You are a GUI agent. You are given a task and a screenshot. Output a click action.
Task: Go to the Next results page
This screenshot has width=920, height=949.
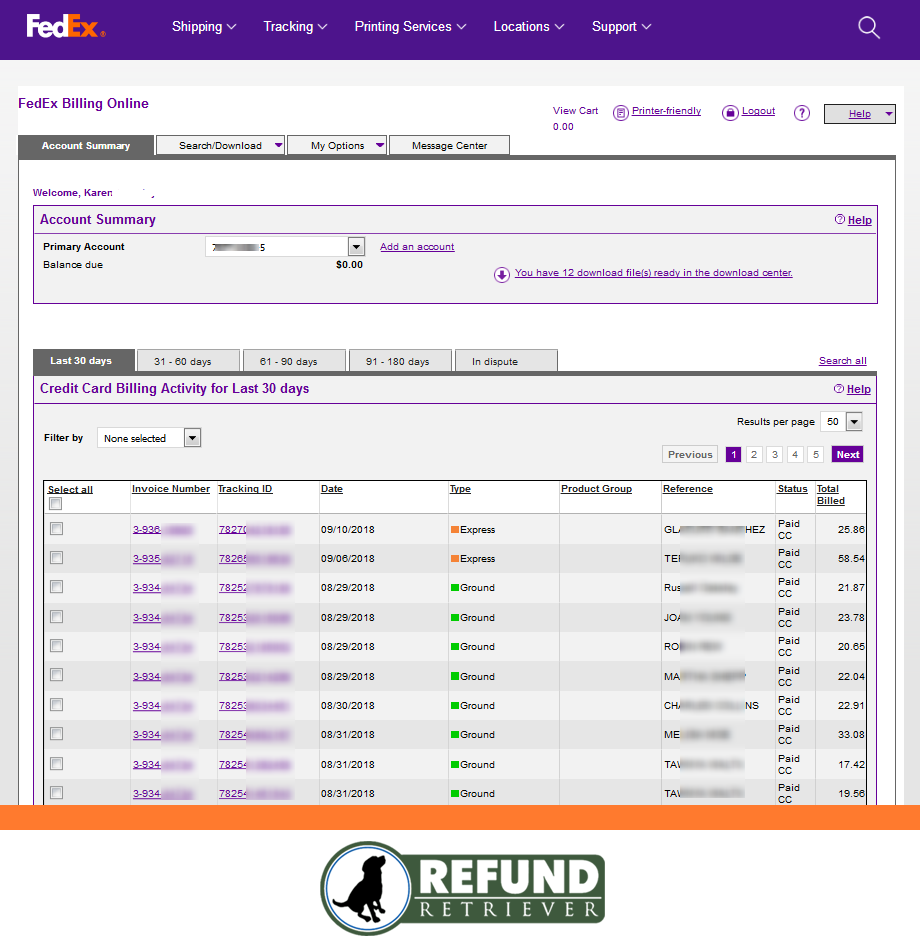(847, 455)
